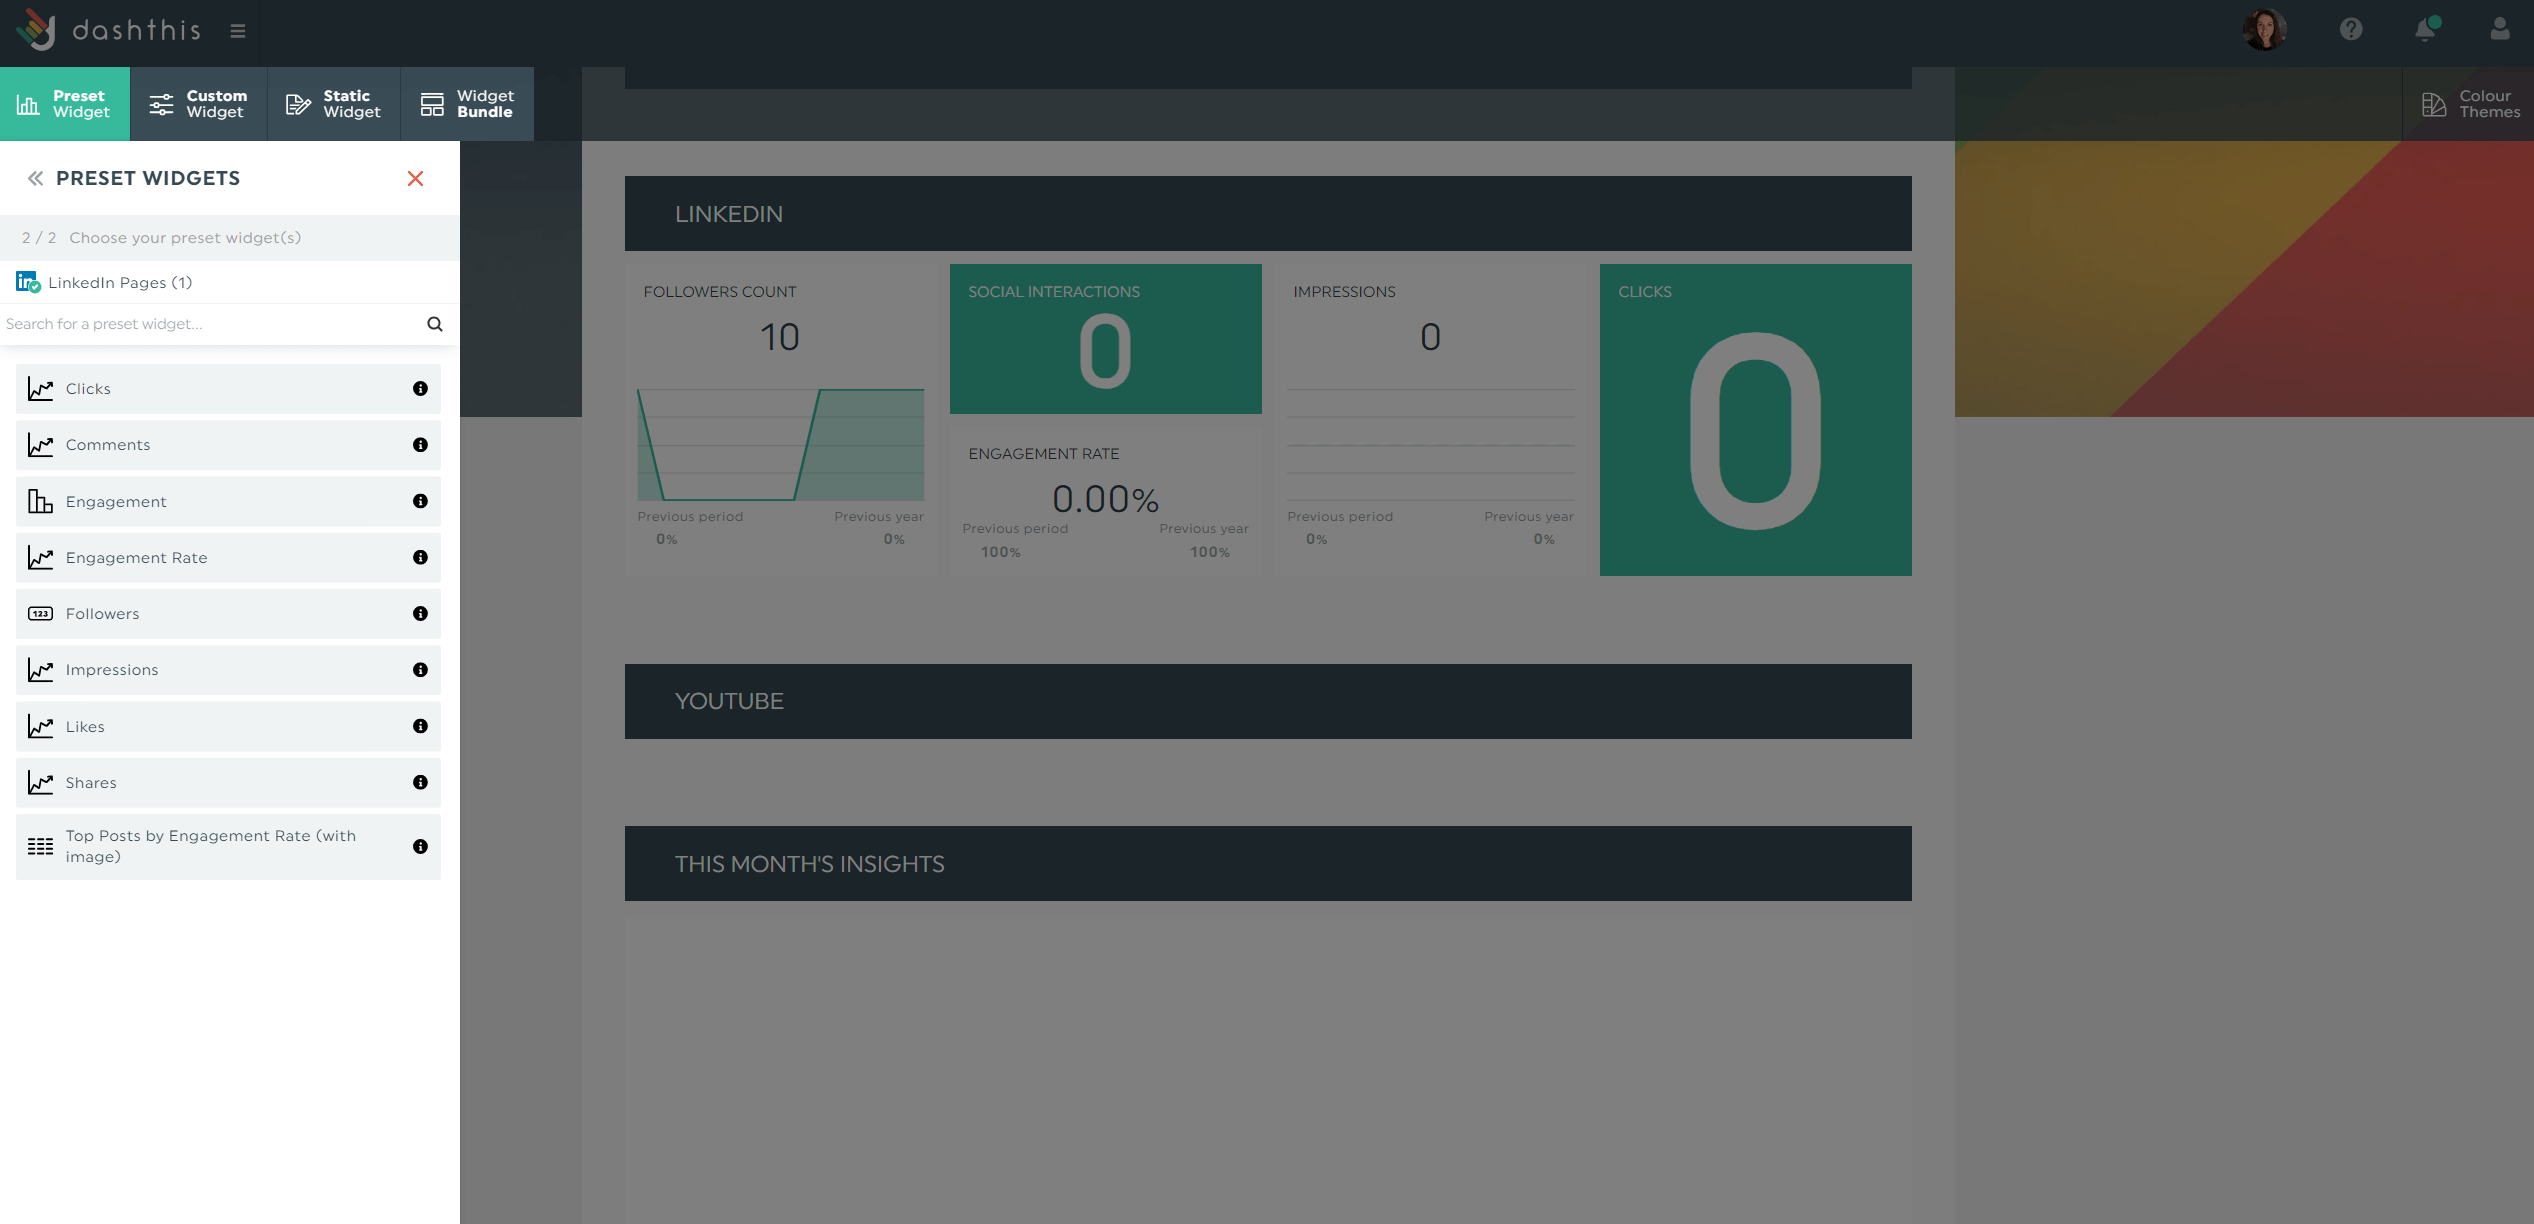The height and width of the screenshot is (1224, 2534).
Task: Open the Widget Bundle tab
Action: pos(467,104)
